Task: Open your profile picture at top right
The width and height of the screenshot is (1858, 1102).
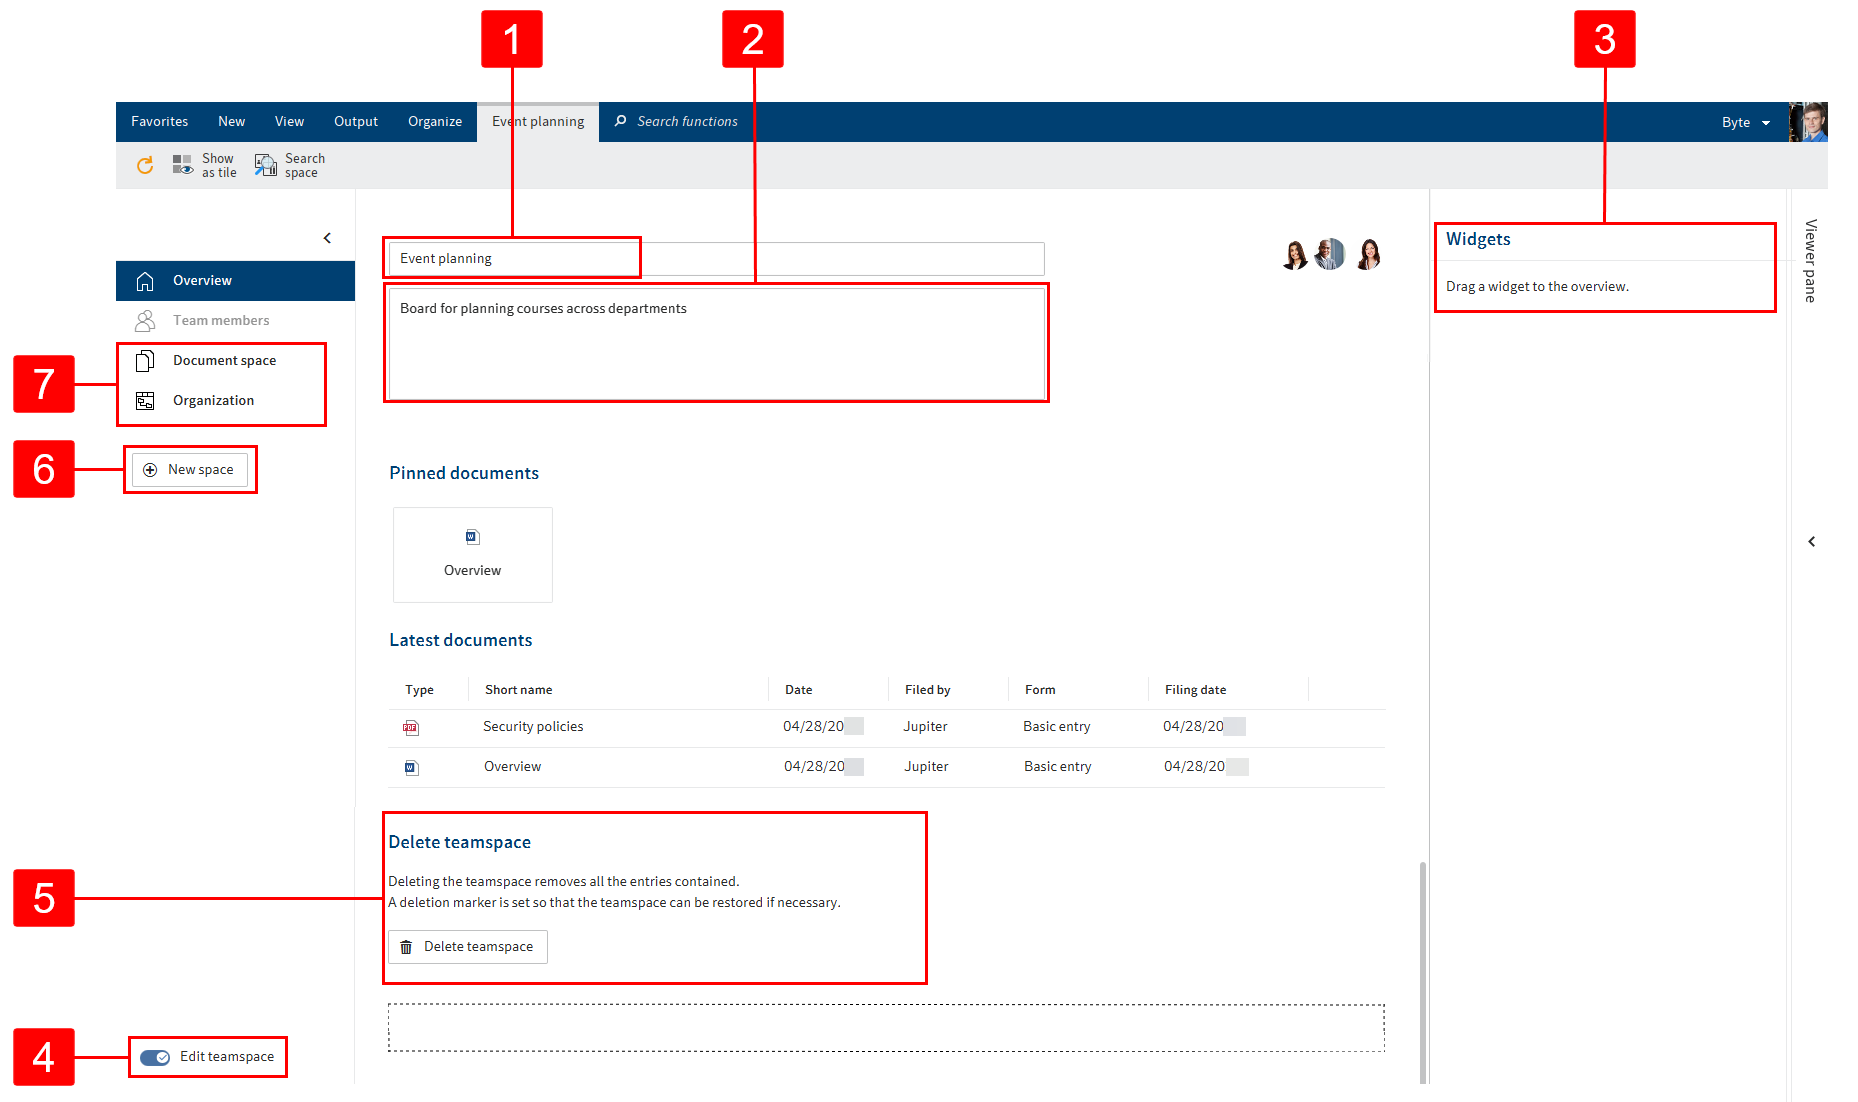Action: point(1810,121)
